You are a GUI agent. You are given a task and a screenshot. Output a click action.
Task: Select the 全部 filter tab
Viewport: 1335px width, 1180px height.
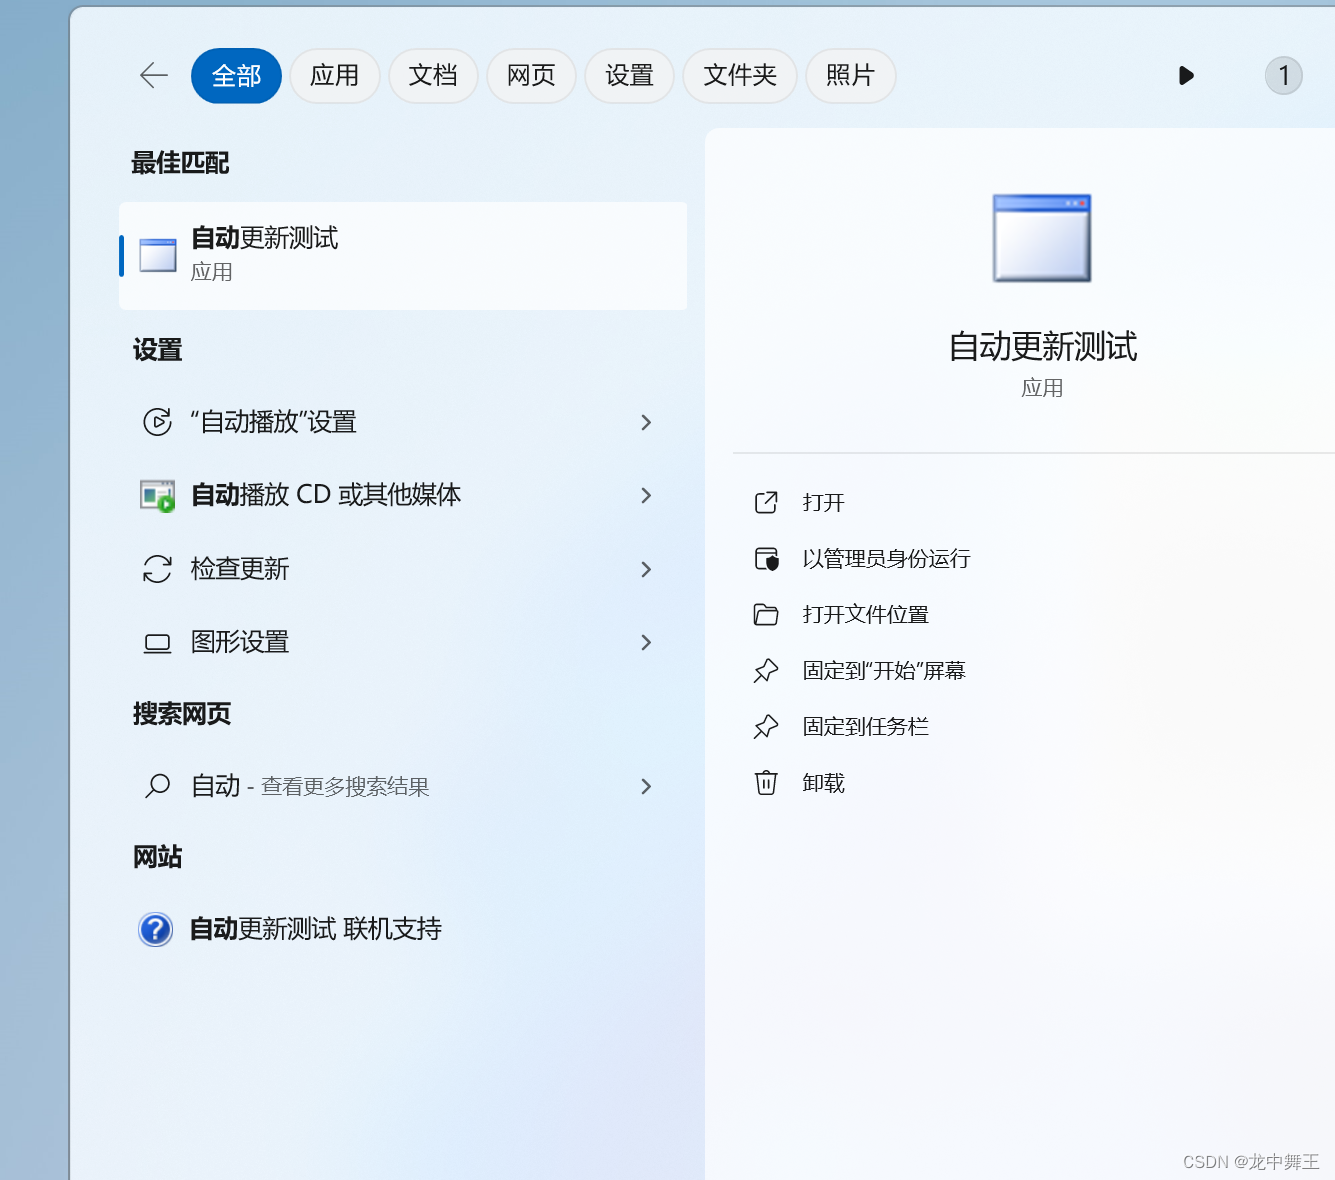[236, 76]
